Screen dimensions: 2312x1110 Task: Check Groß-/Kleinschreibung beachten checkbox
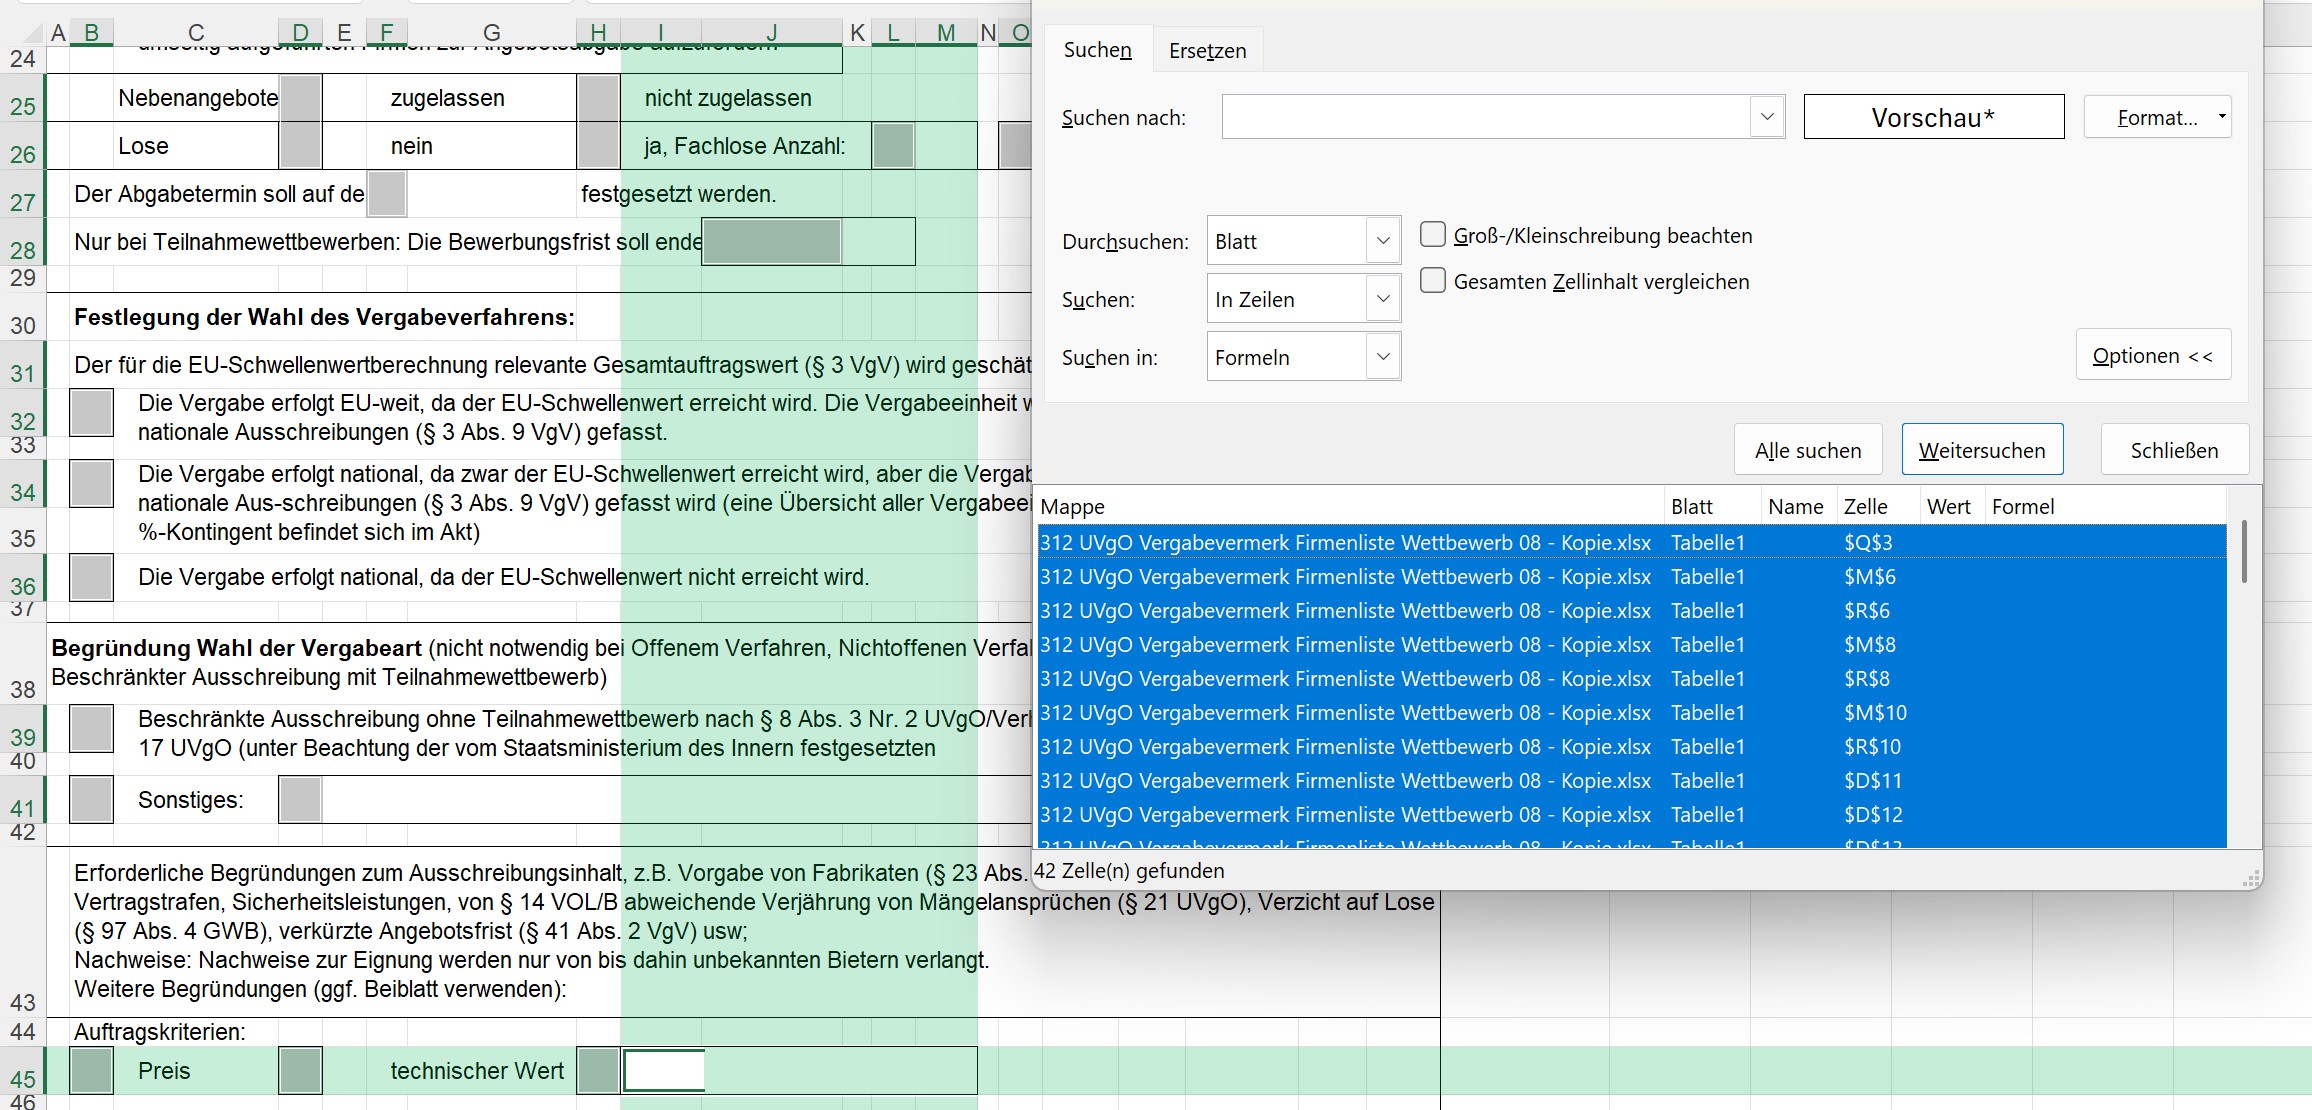1433,235
